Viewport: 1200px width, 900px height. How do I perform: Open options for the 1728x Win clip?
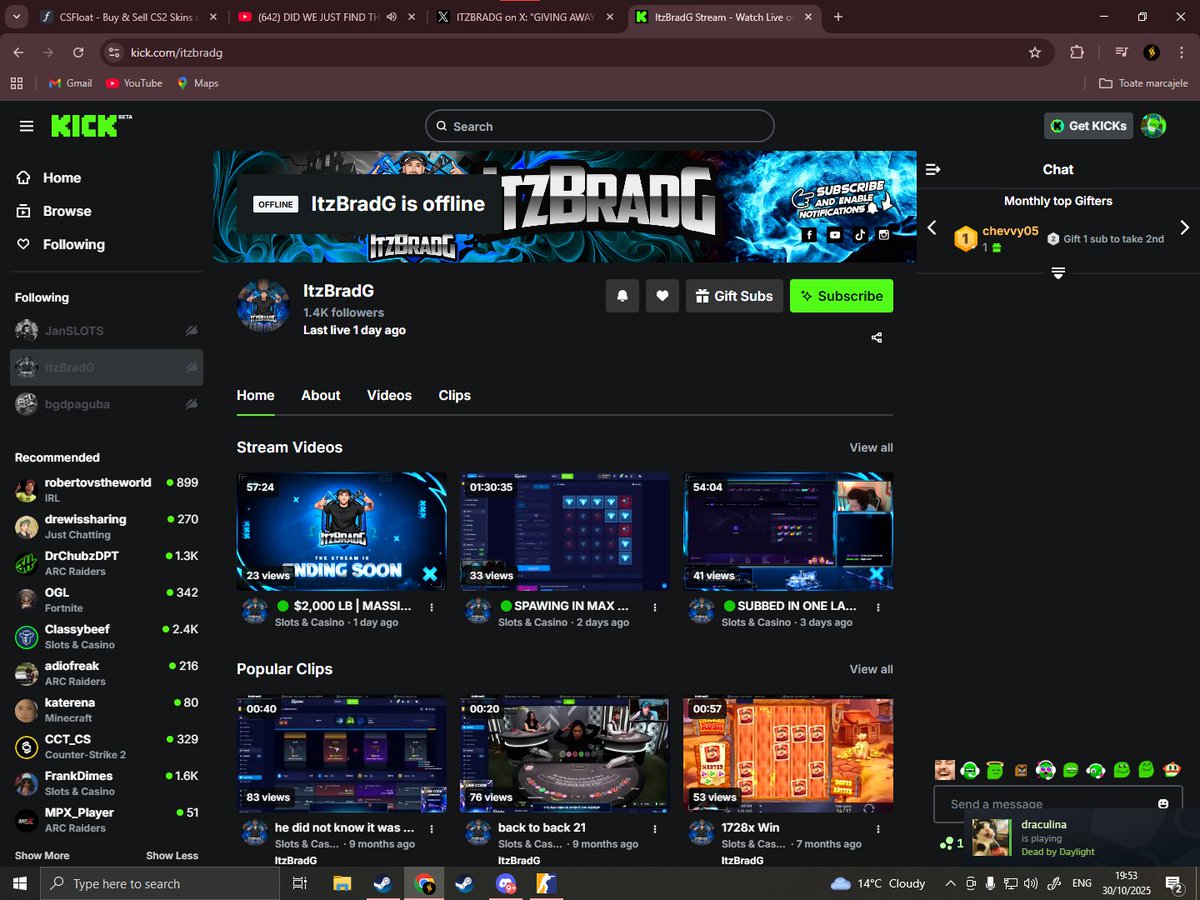(878, 829)
